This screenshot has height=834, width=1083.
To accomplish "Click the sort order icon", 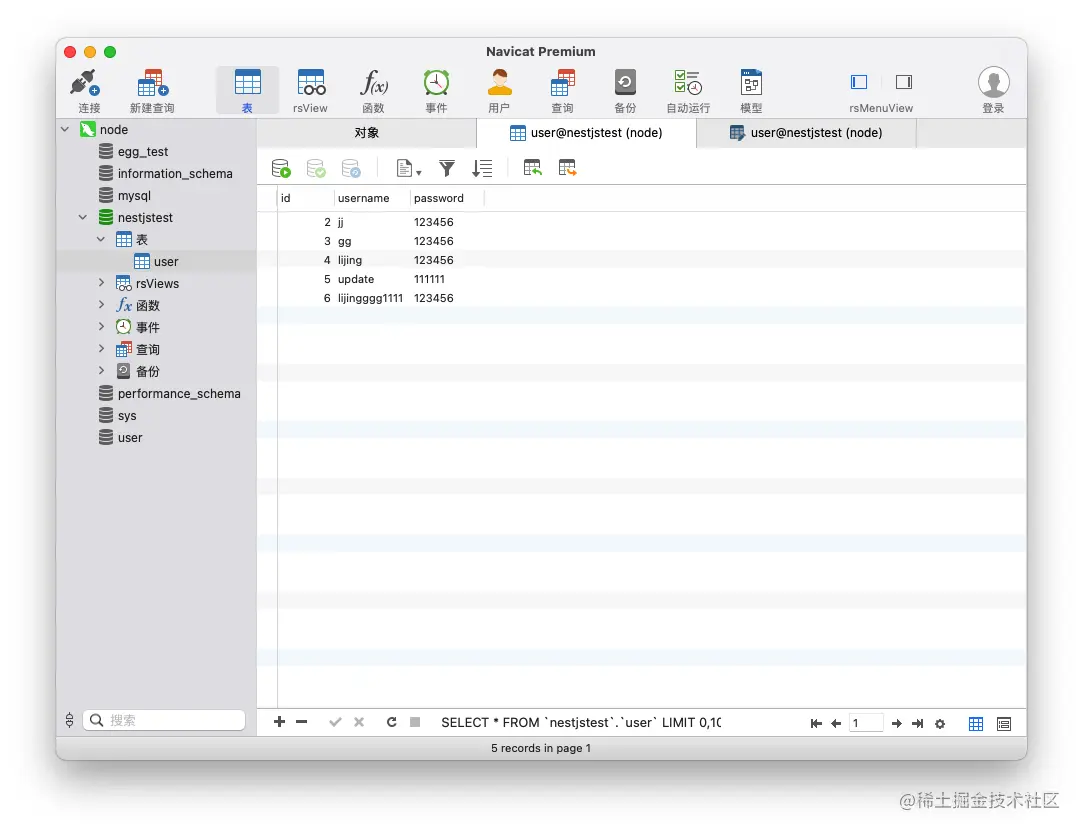I will coord(482,168).
